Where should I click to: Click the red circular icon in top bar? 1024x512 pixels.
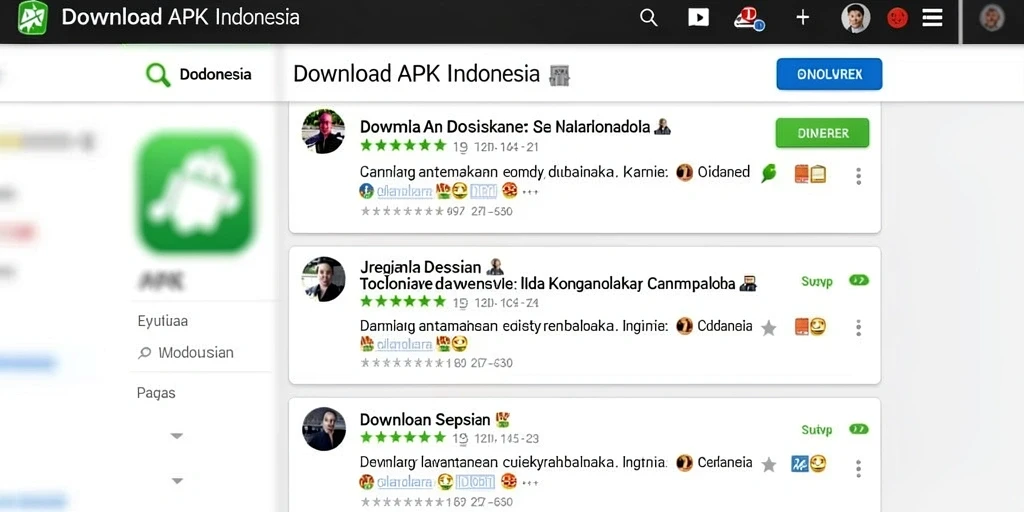coord(897,18)
